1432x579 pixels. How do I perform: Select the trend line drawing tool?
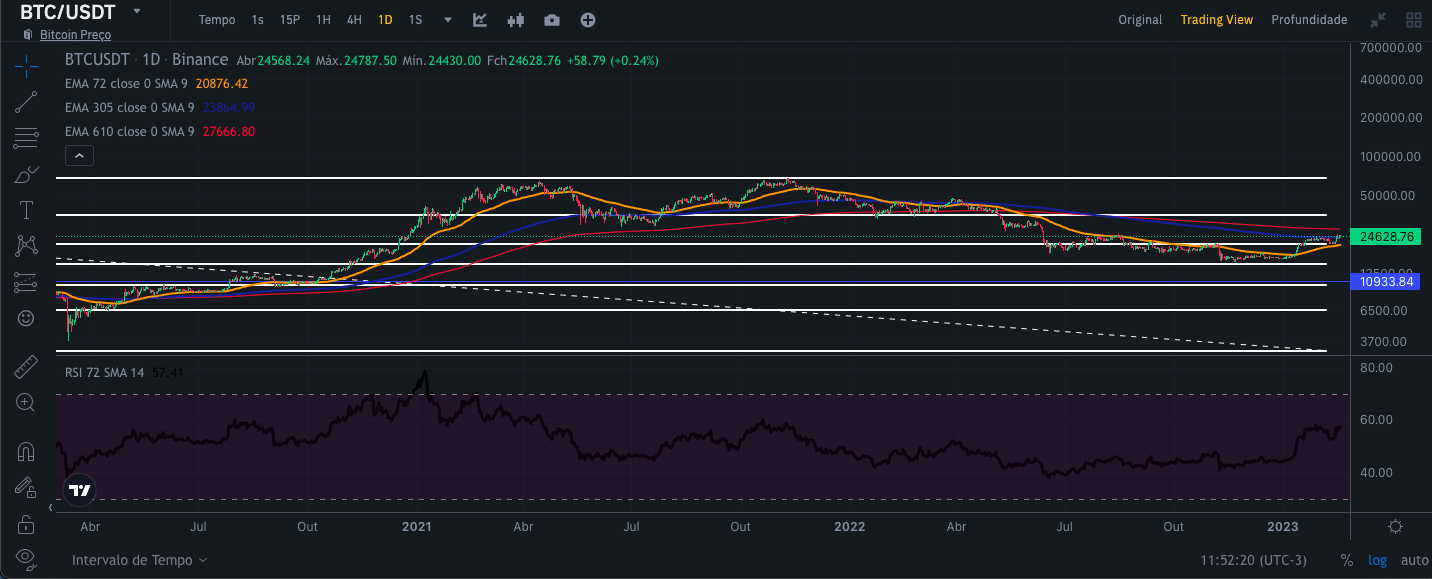26,101
